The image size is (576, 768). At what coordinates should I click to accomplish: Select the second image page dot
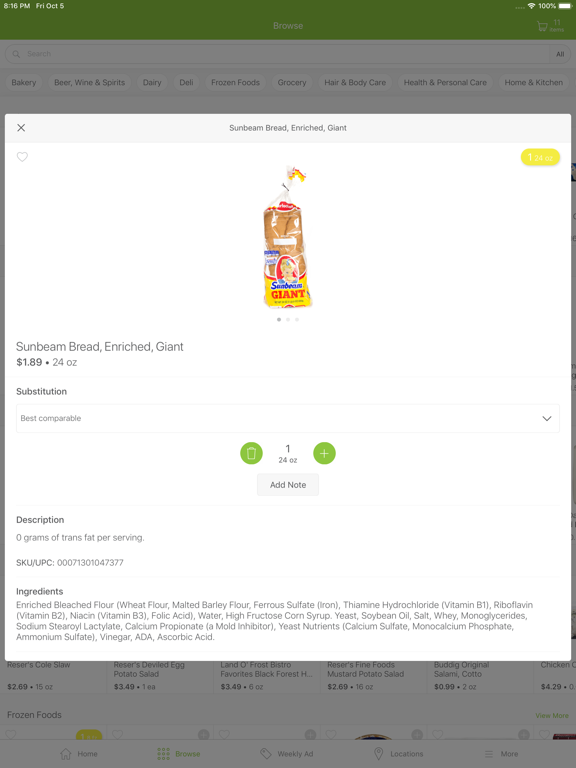click(x=288, y=319)
